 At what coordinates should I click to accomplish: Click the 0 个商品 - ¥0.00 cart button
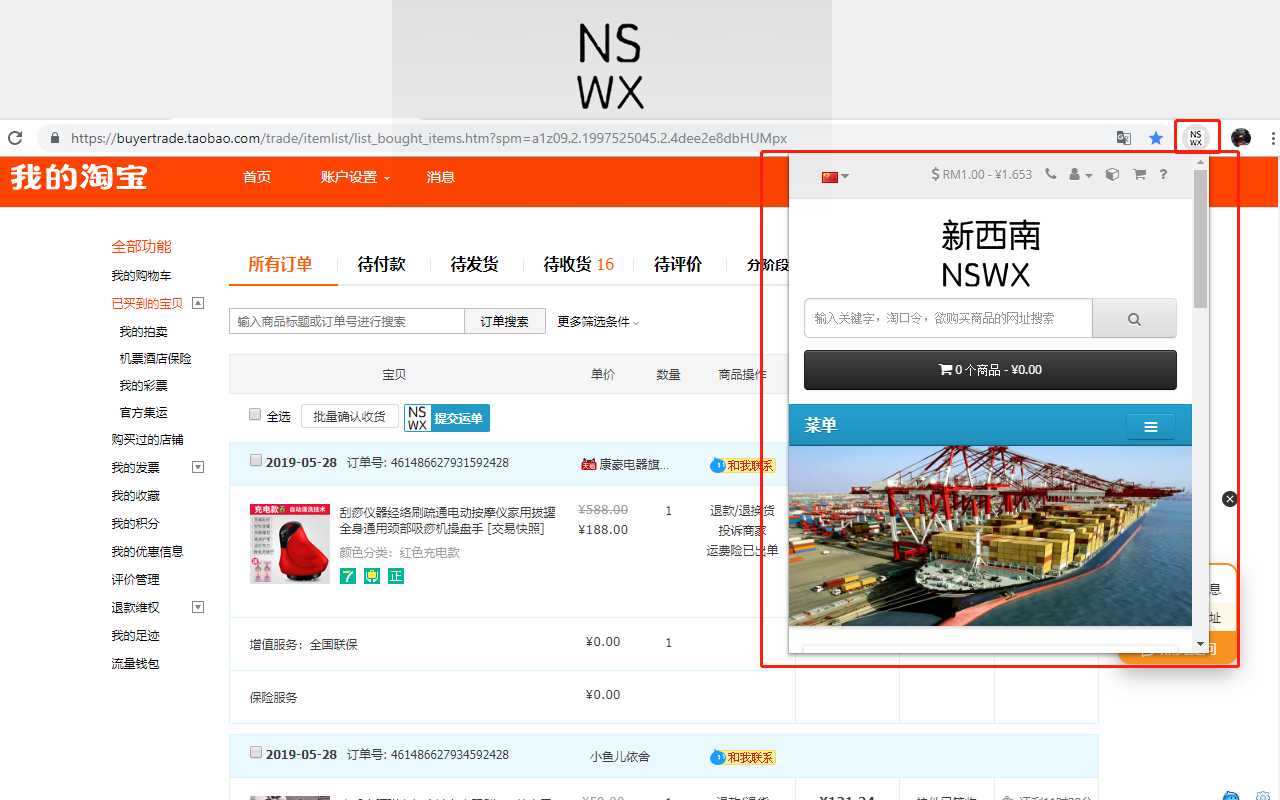pyautogui.click(x=990, y=370)
